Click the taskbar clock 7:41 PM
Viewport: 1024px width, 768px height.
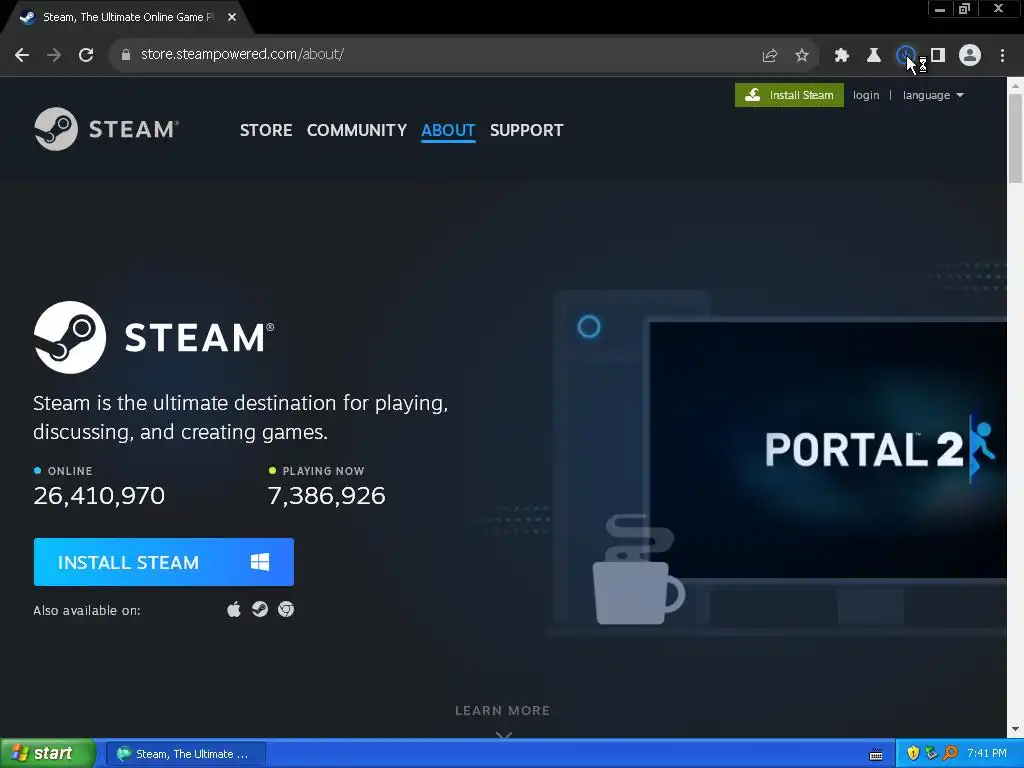click(x=987, y=754)
